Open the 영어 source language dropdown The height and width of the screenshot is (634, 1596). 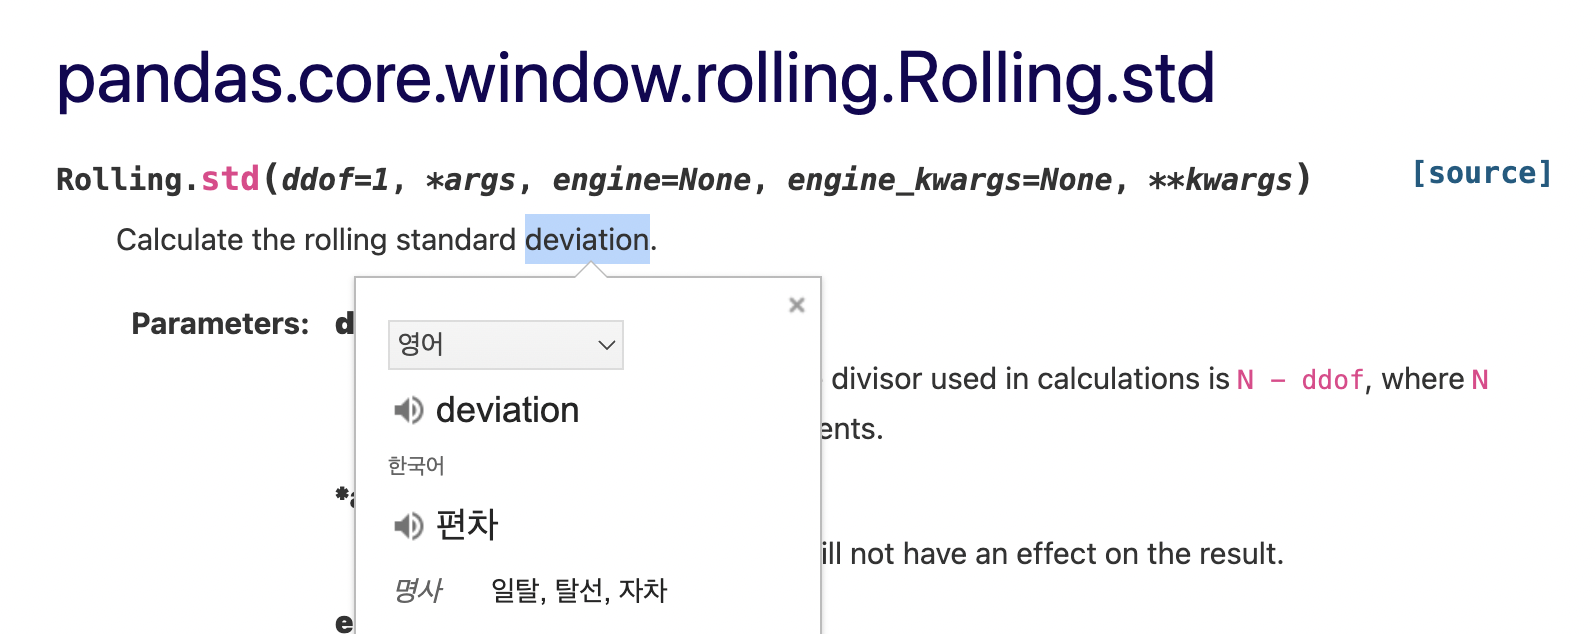pos(506,345)
